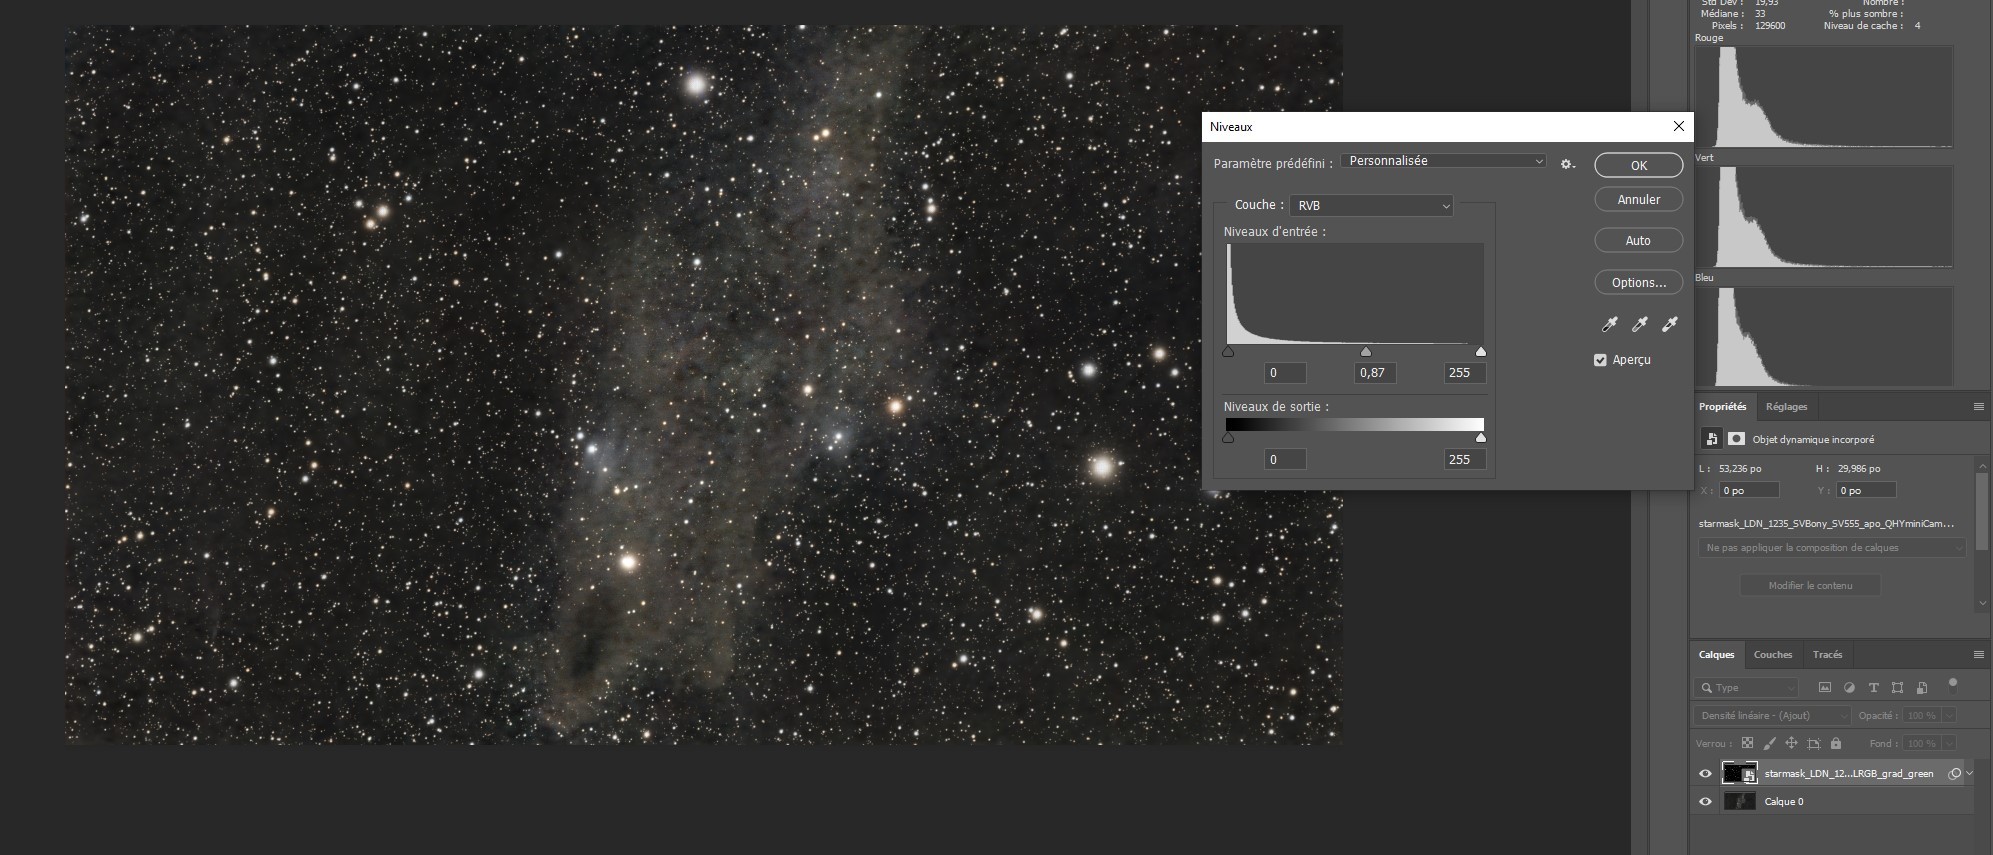This screenshot has width=1993, height=855.
Task: Click the Calque 0 layer name
Action: tap(1784, 802)
